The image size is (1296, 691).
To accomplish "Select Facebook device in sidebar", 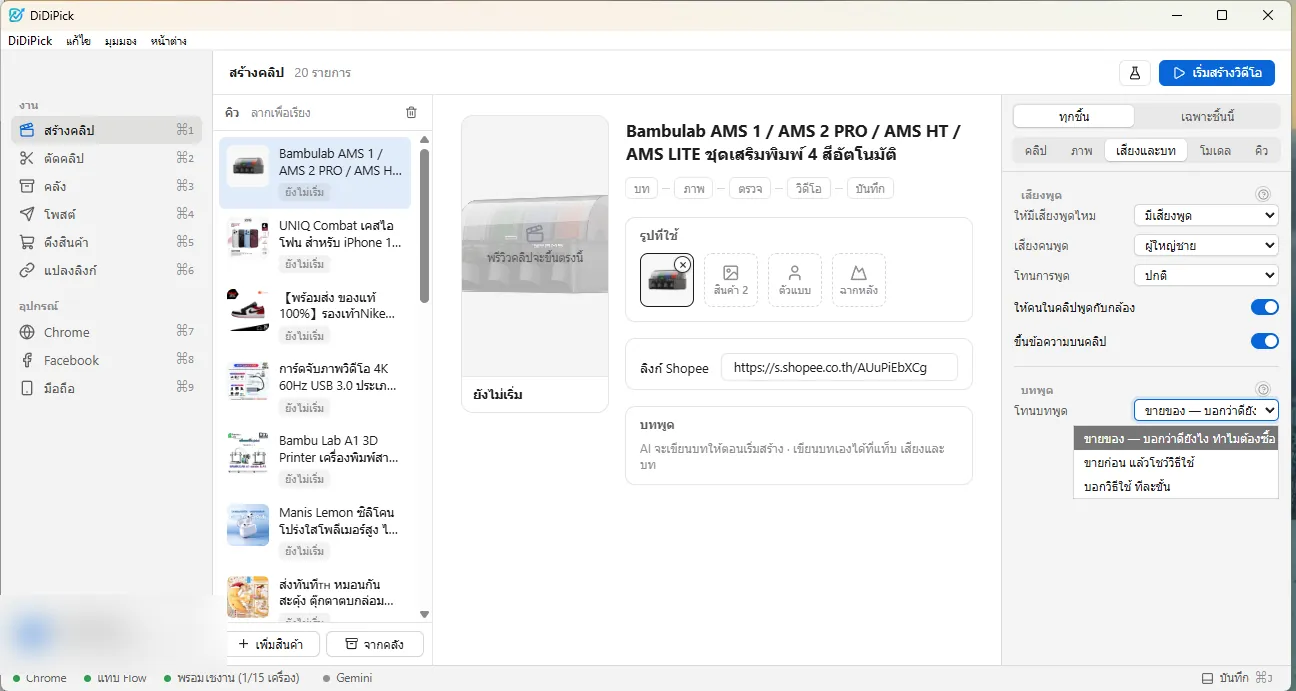I will [x=106, y=360].
